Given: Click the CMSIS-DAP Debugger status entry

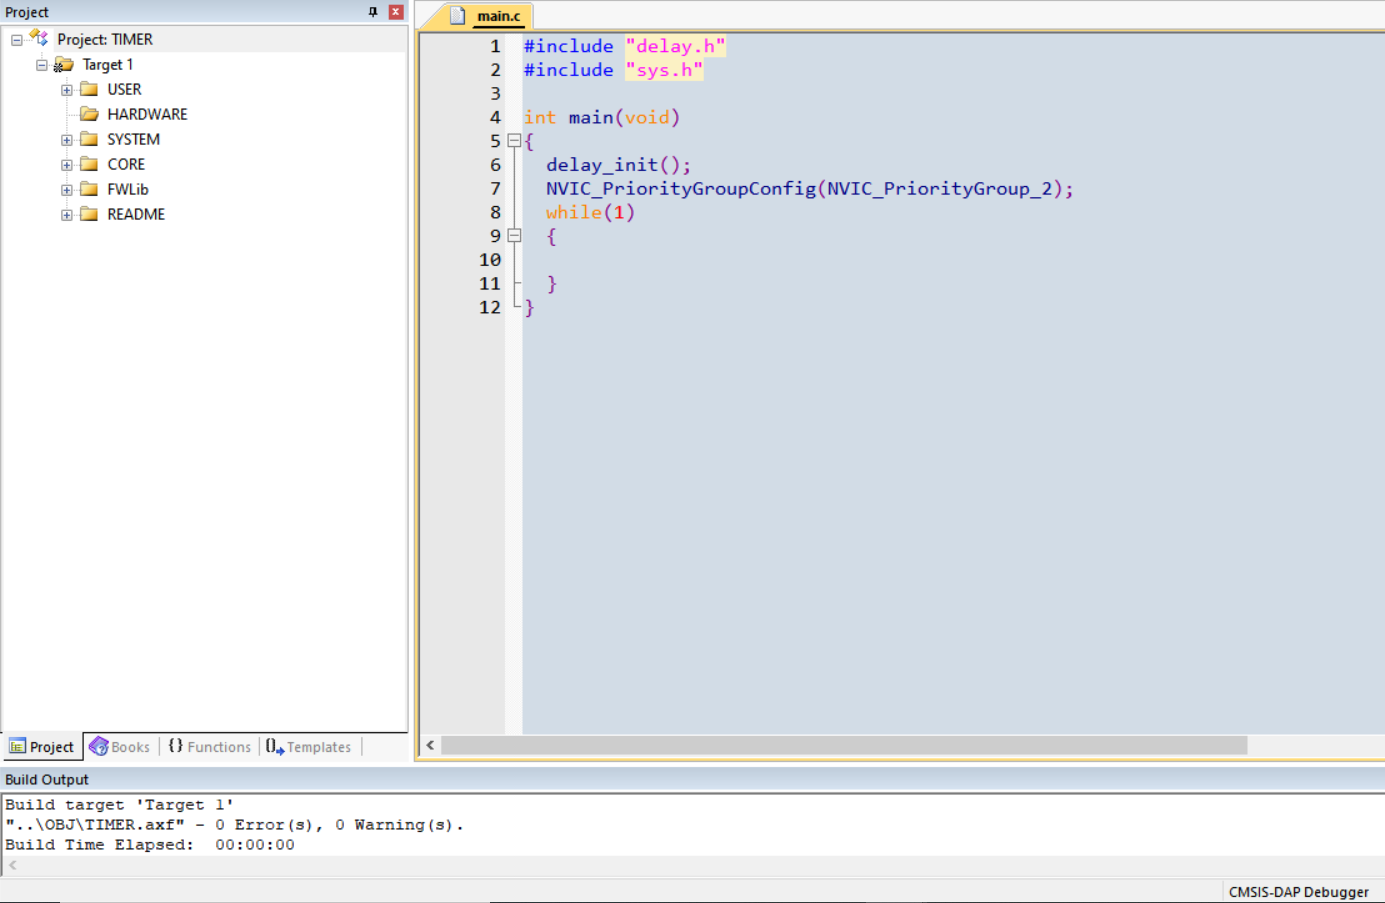Looking at the screenshot, I should coord(1298,892).
